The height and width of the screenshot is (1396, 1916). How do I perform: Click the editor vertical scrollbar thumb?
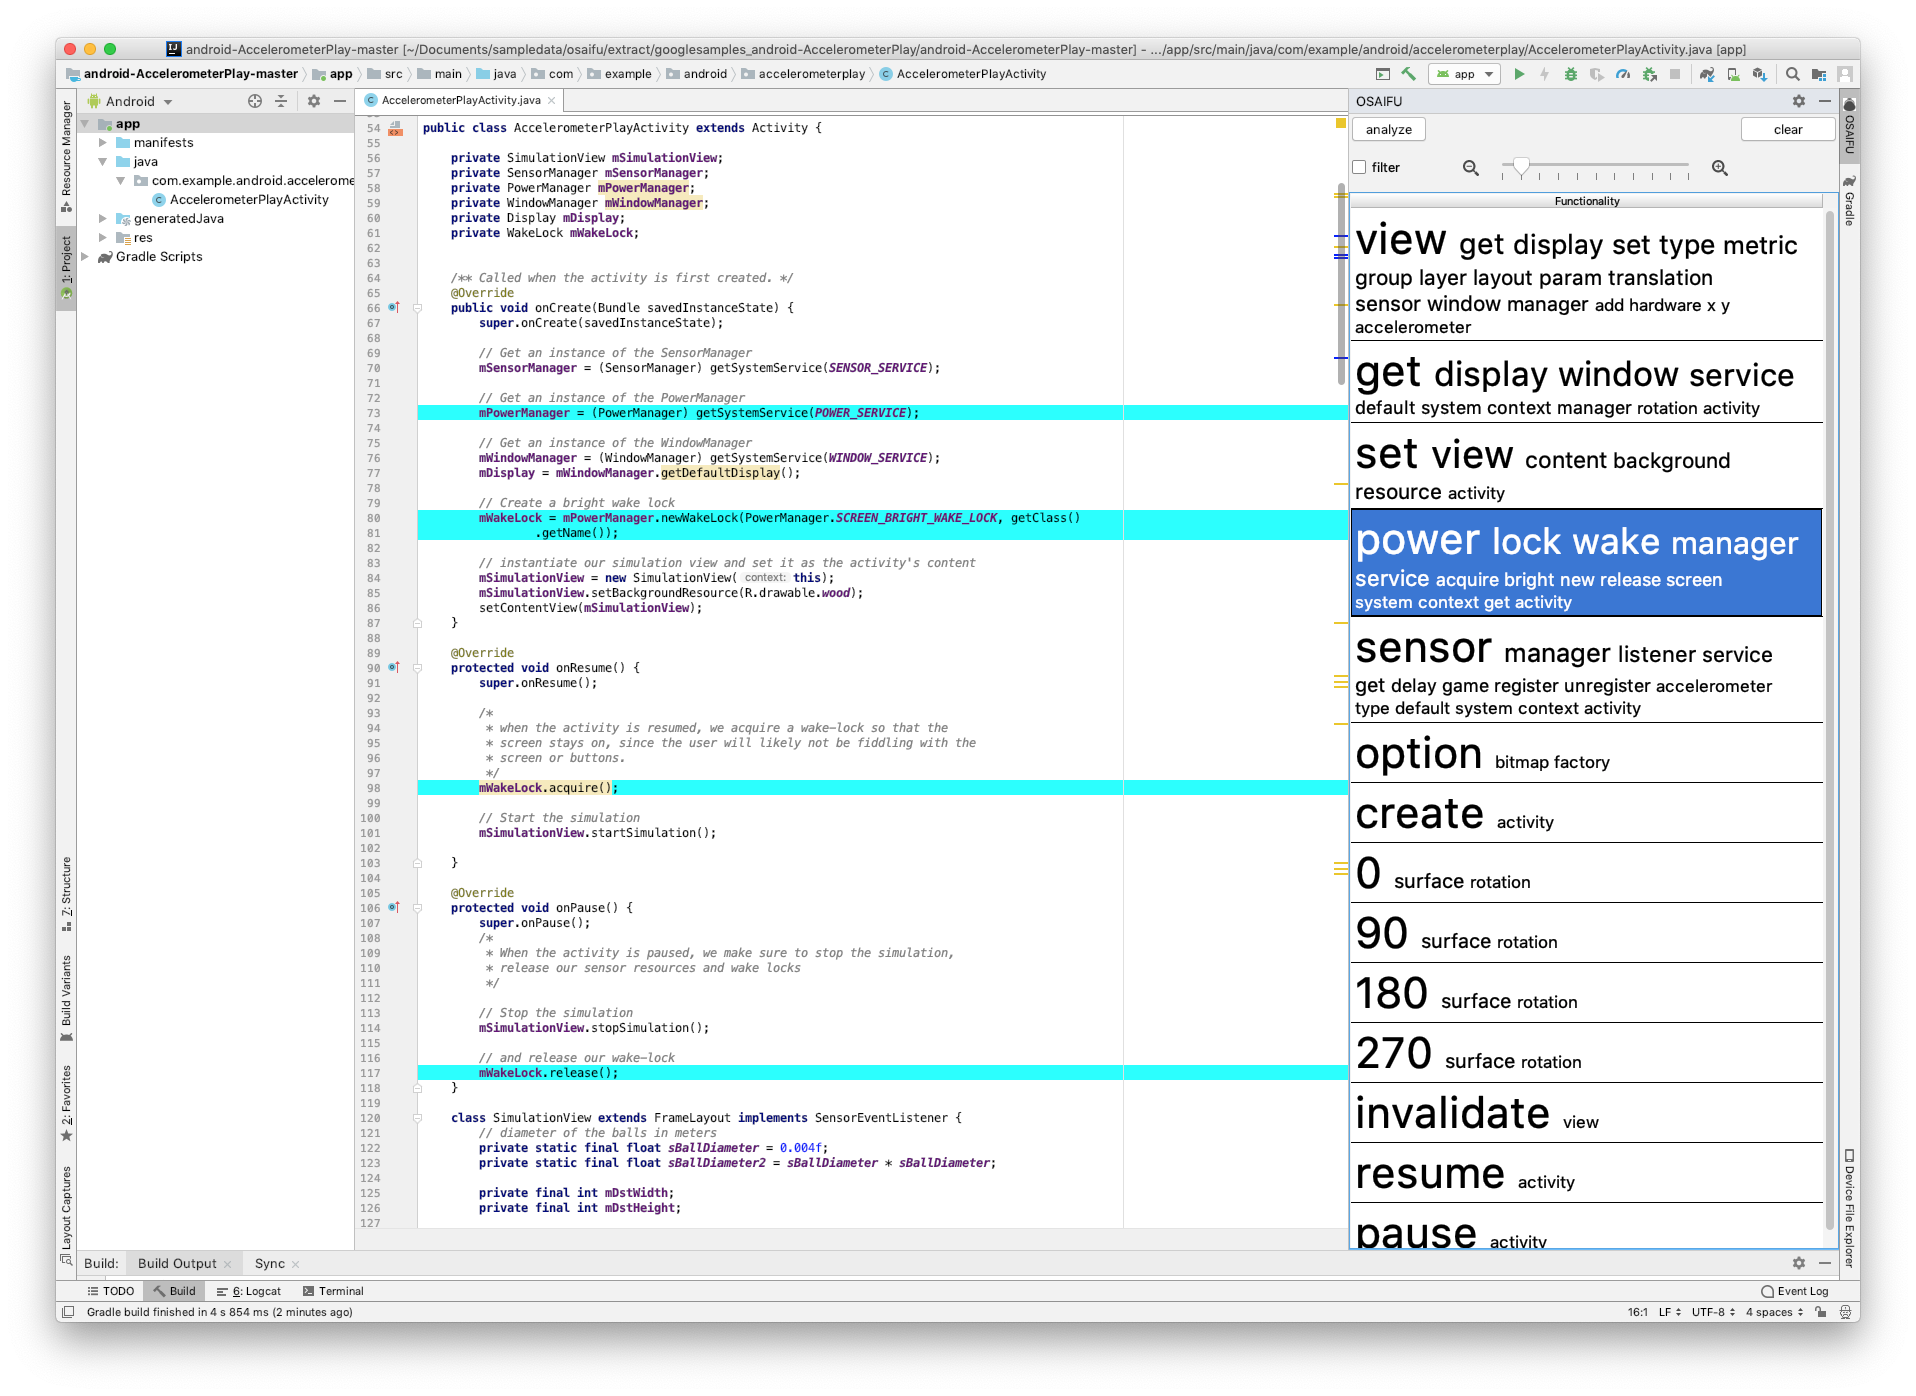coord(1341,284)
